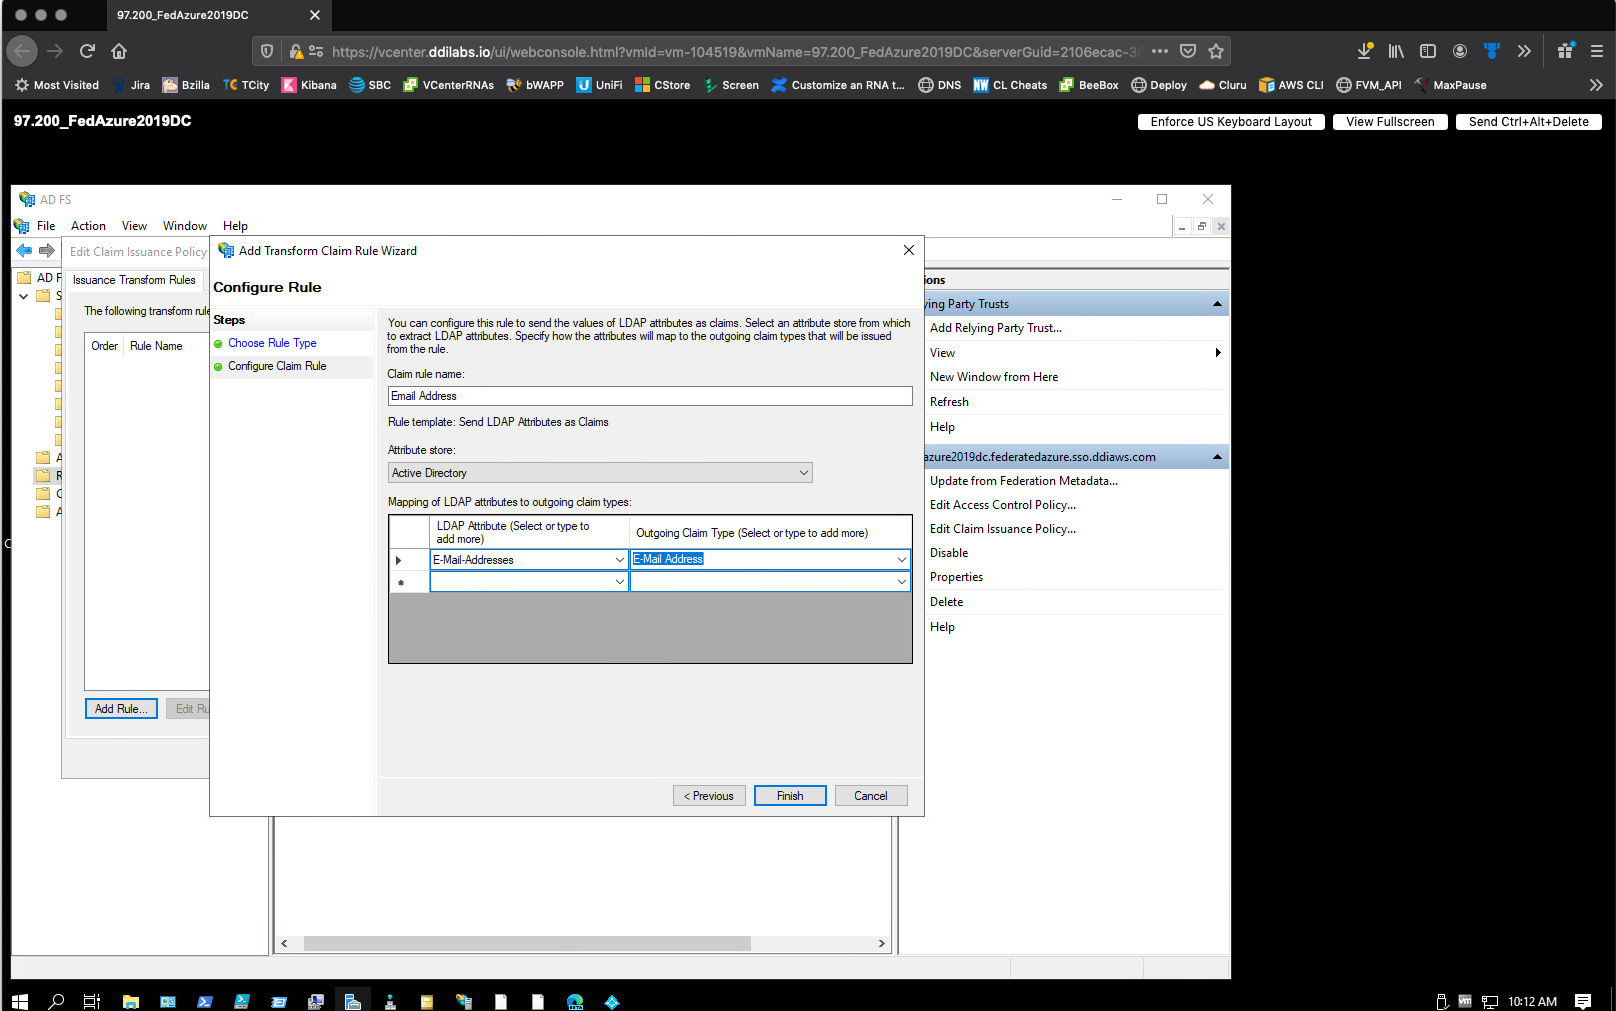Click the horizontal scrollbar in center pane
The image size is (1616, 1011).
(x=527, y=943)
